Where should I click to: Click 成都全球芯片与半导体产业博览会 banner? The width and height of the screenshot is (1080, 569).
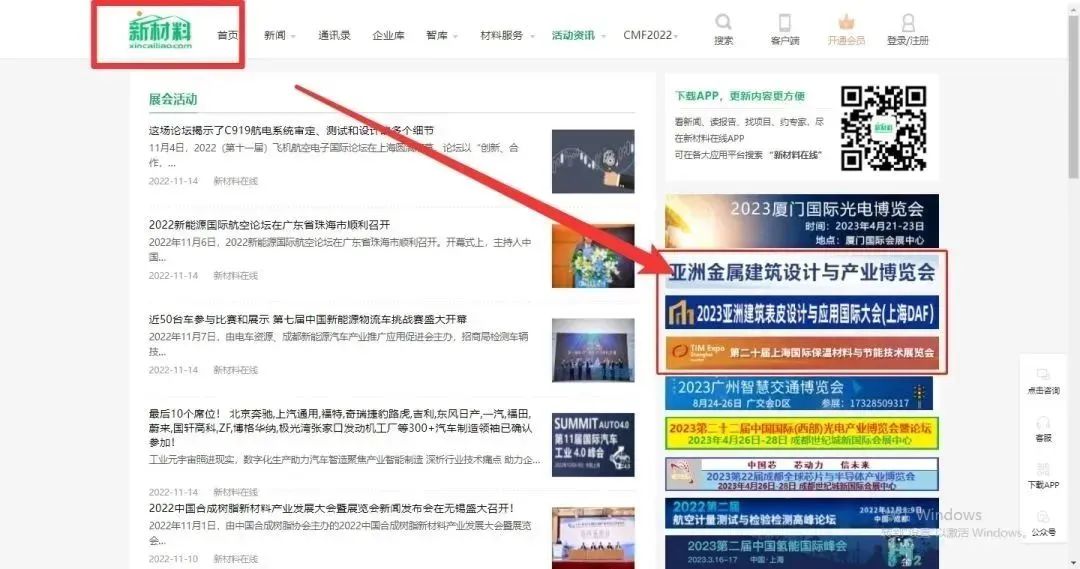[802, 475]
